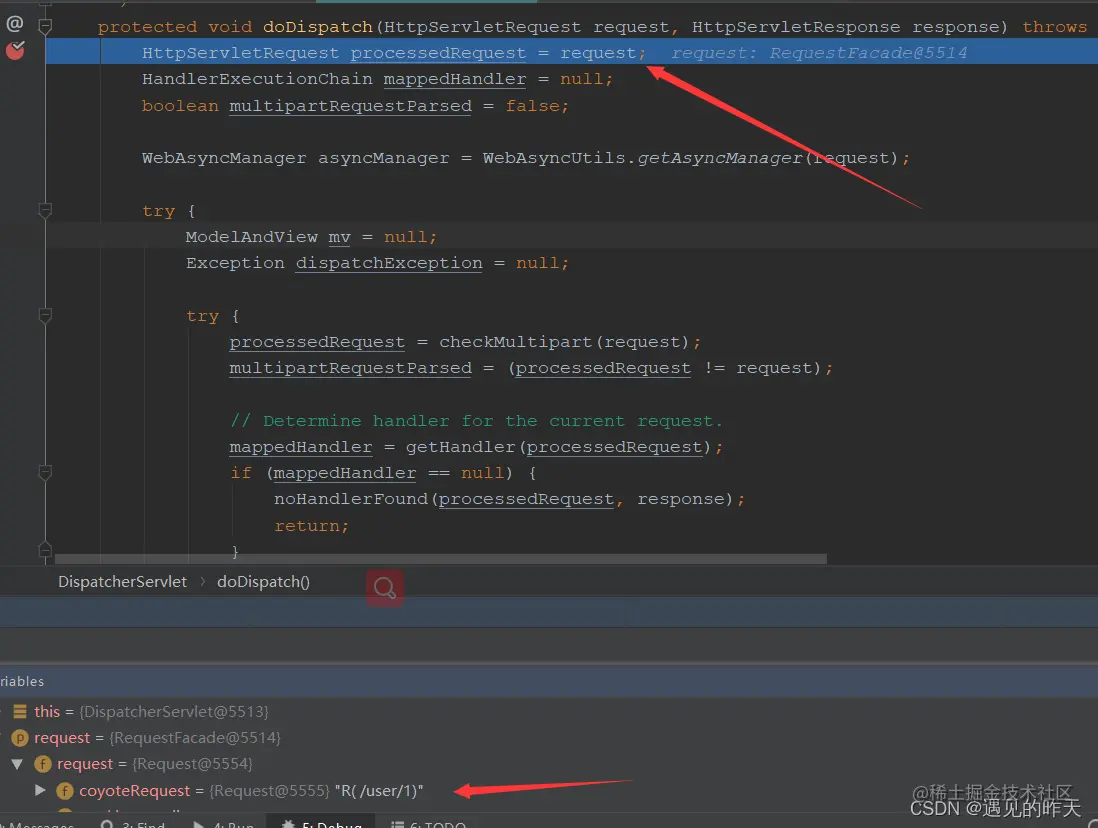This screenshot has height=828, width=1098.
Task: Select the coyoteRequest "R( /user/1)" value text
Action: 379,791
